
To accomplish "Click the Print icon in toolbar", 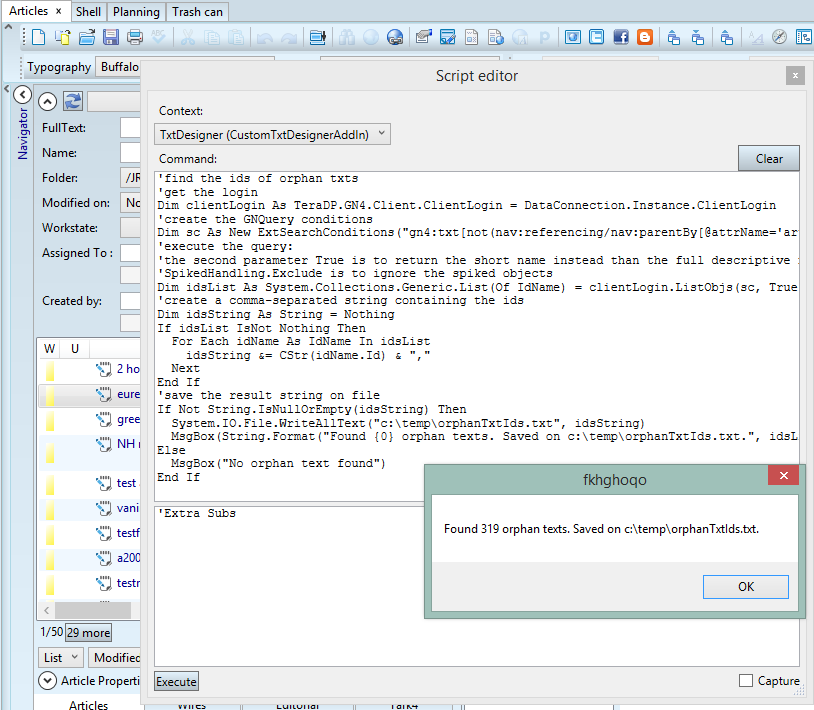I will click(135, 37).
